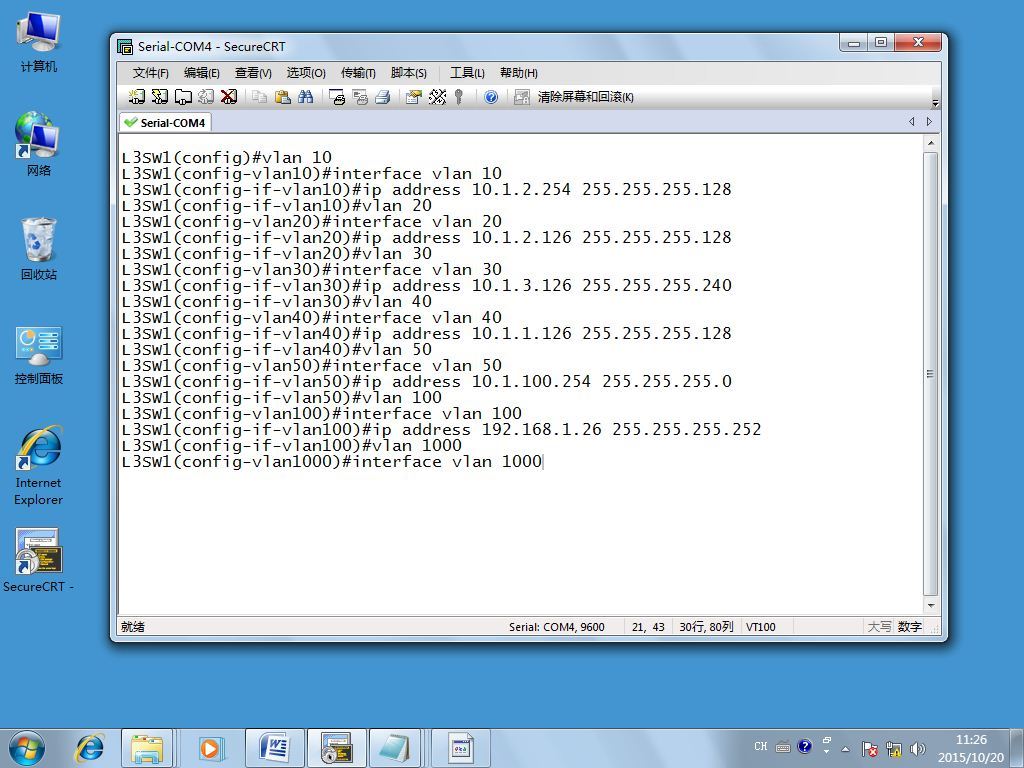Viewport: 1024px width, 768px height.
Task: Open the 计算机 desktop icon
Action: click(39, 42)
